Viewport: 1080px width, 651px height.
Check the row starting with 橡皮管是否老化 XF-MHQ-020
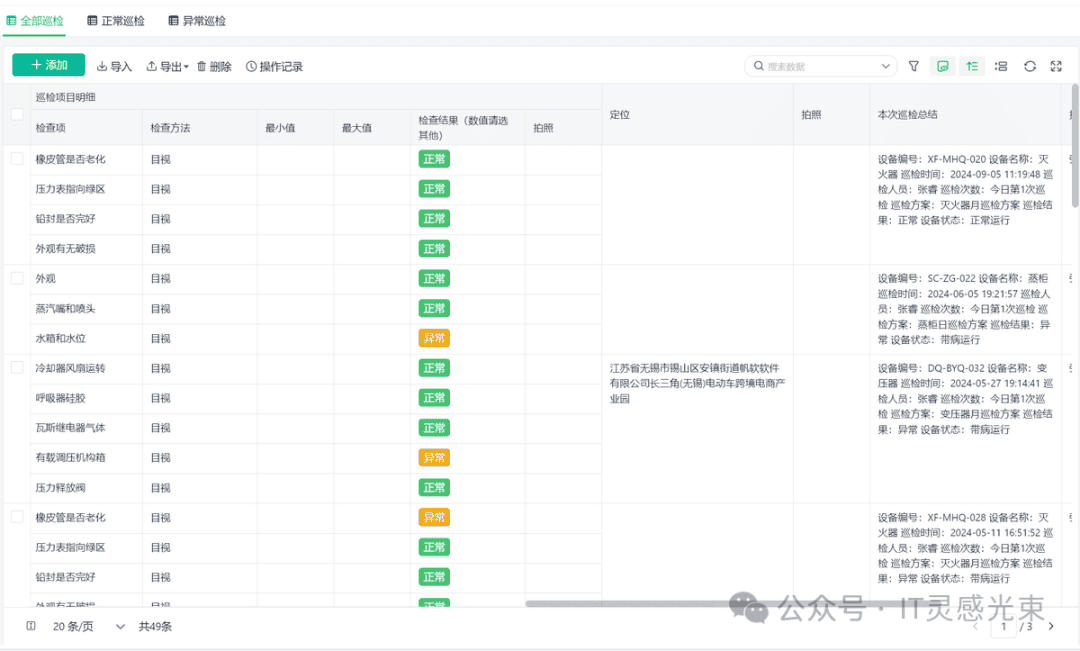click(17, 158)
